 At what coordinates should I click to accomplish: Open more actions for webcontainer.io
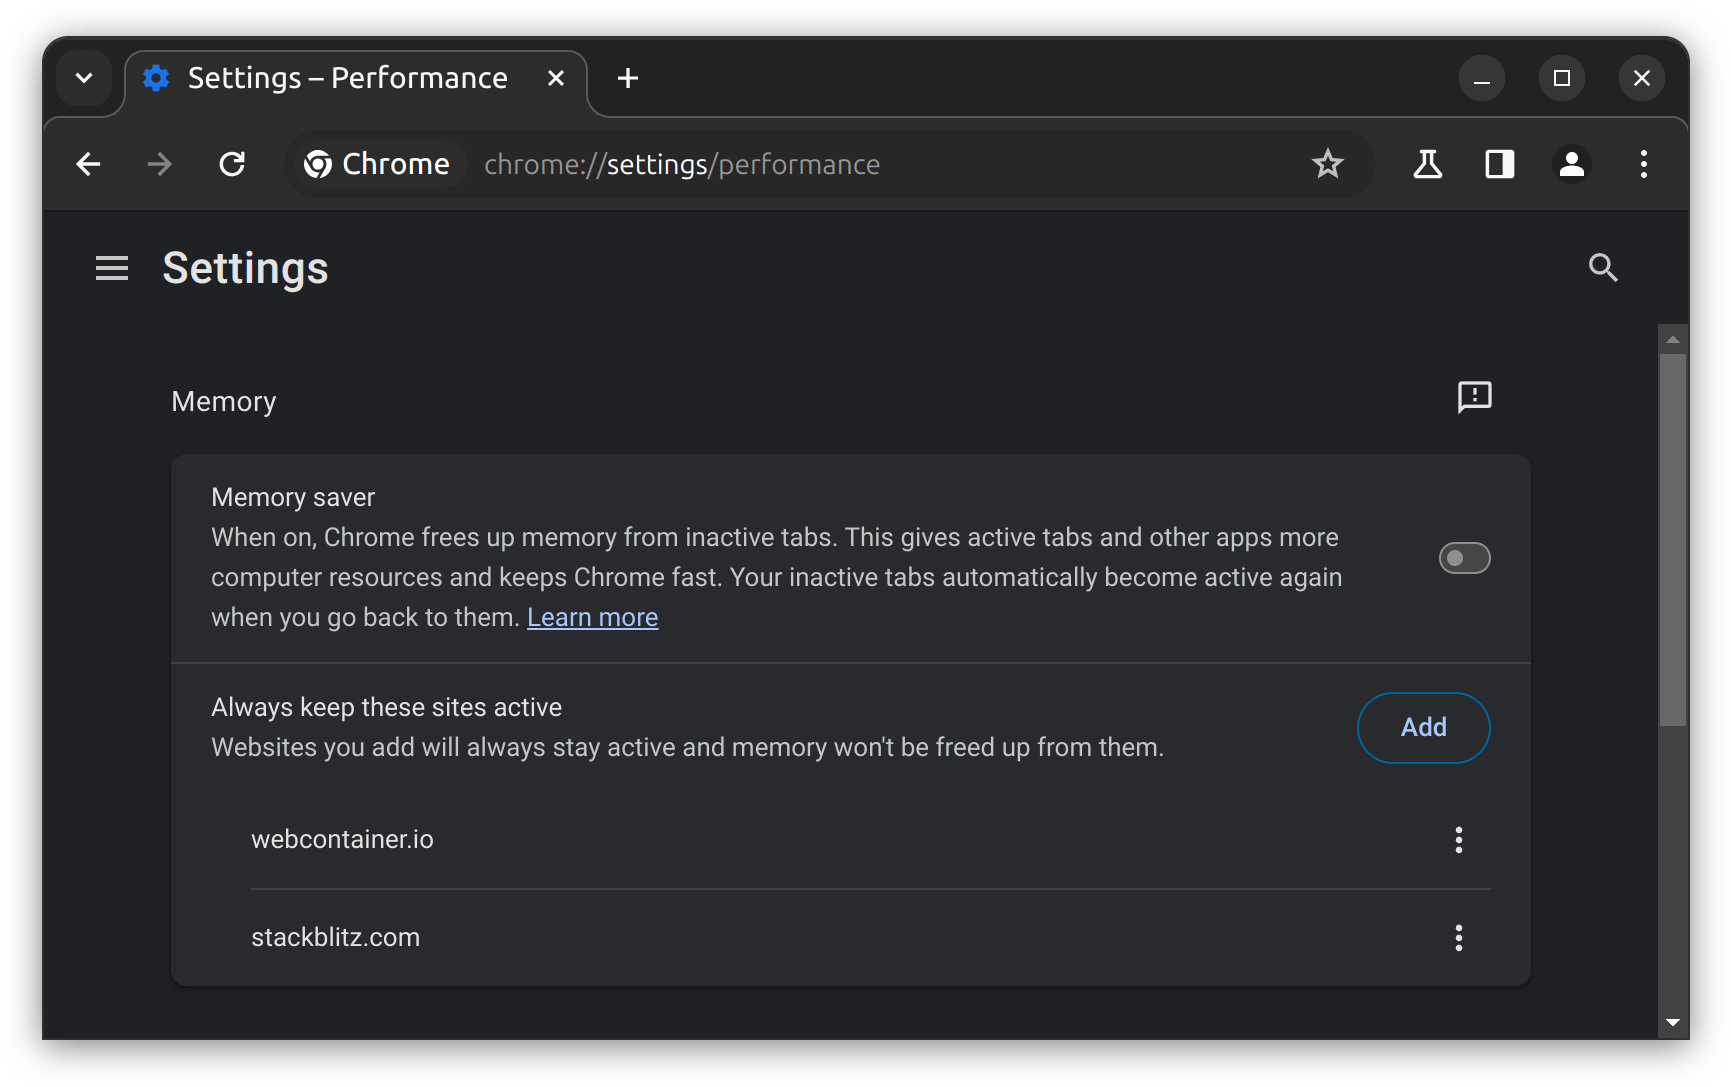(1458, 840)
